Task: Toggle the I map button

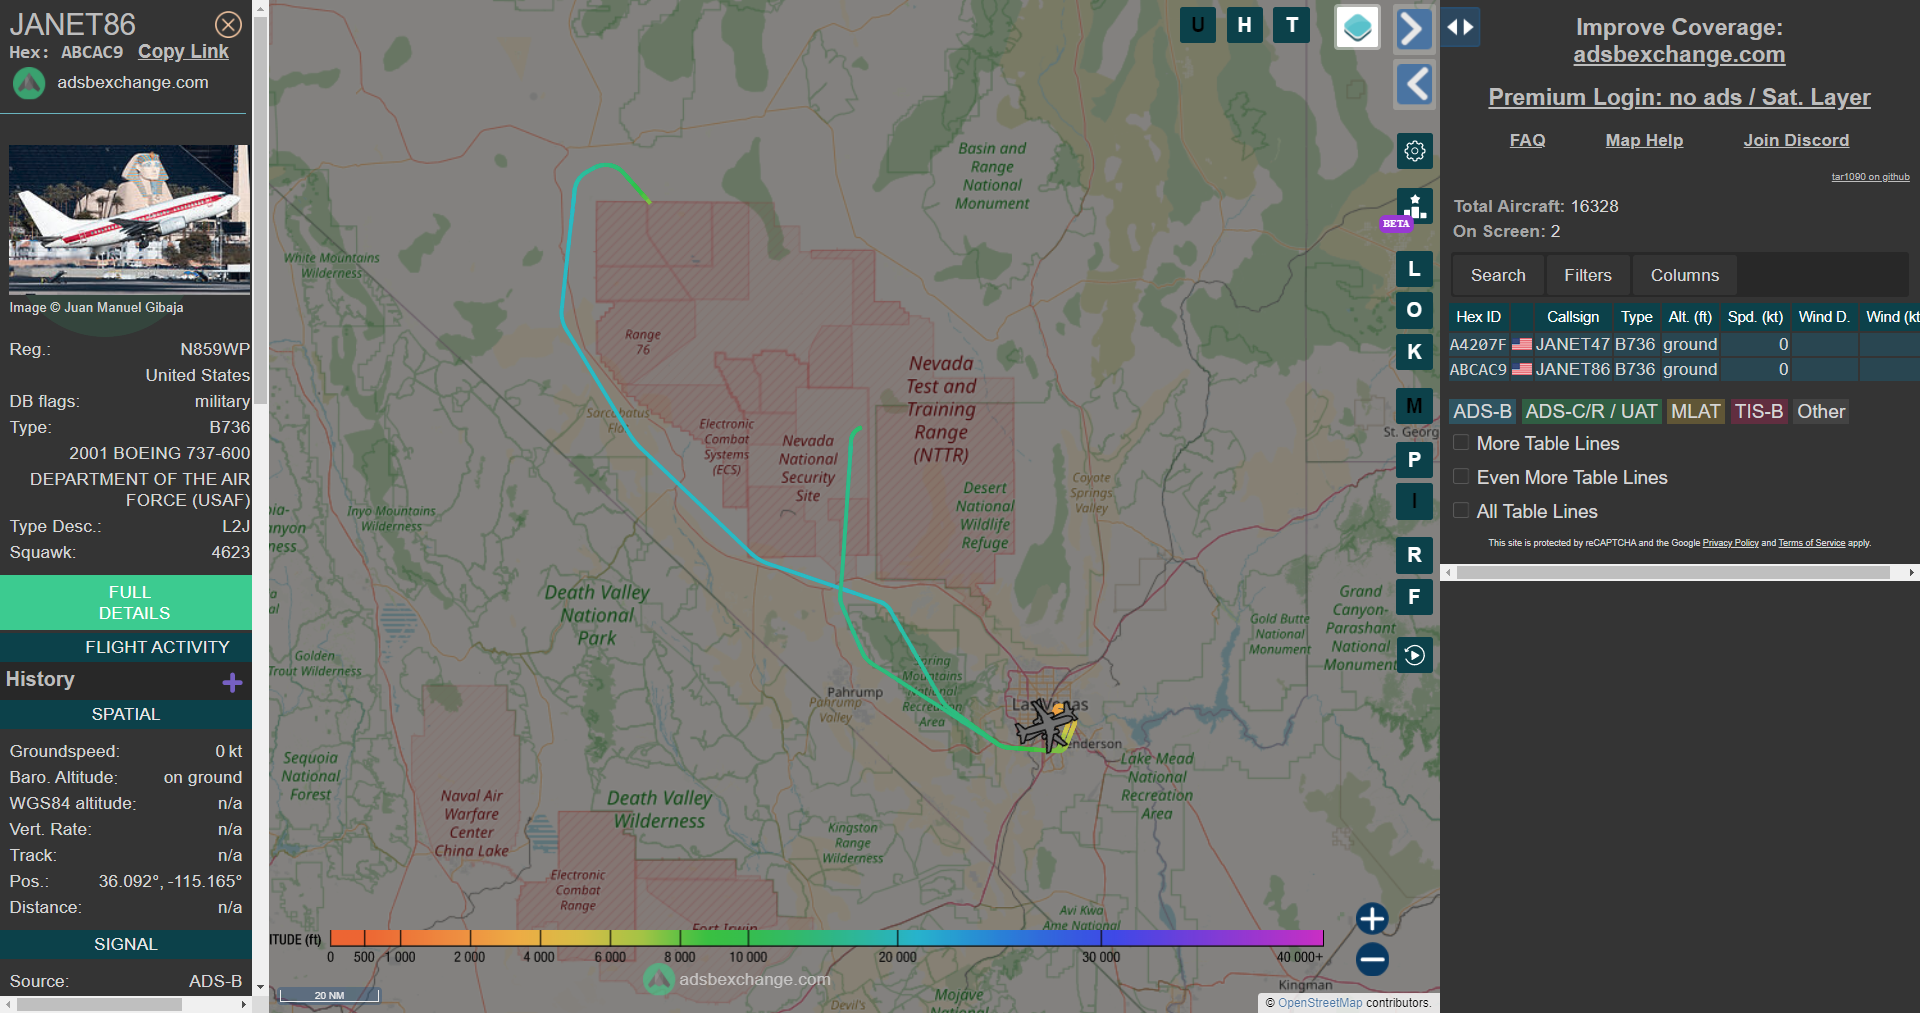Action: 1414,501
